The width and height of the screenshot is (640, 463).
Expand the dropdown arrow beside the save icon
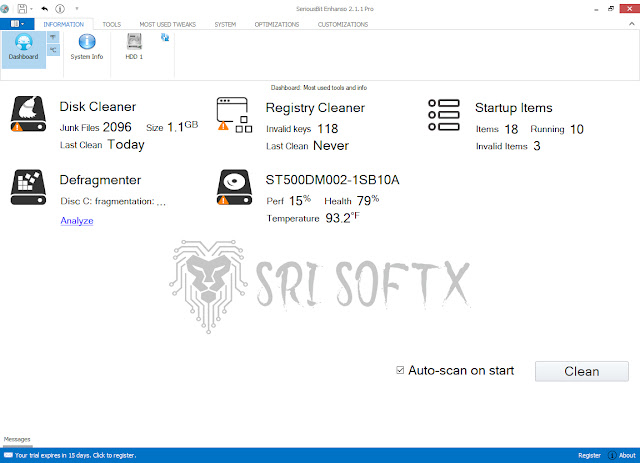click(x=31, y=9)
